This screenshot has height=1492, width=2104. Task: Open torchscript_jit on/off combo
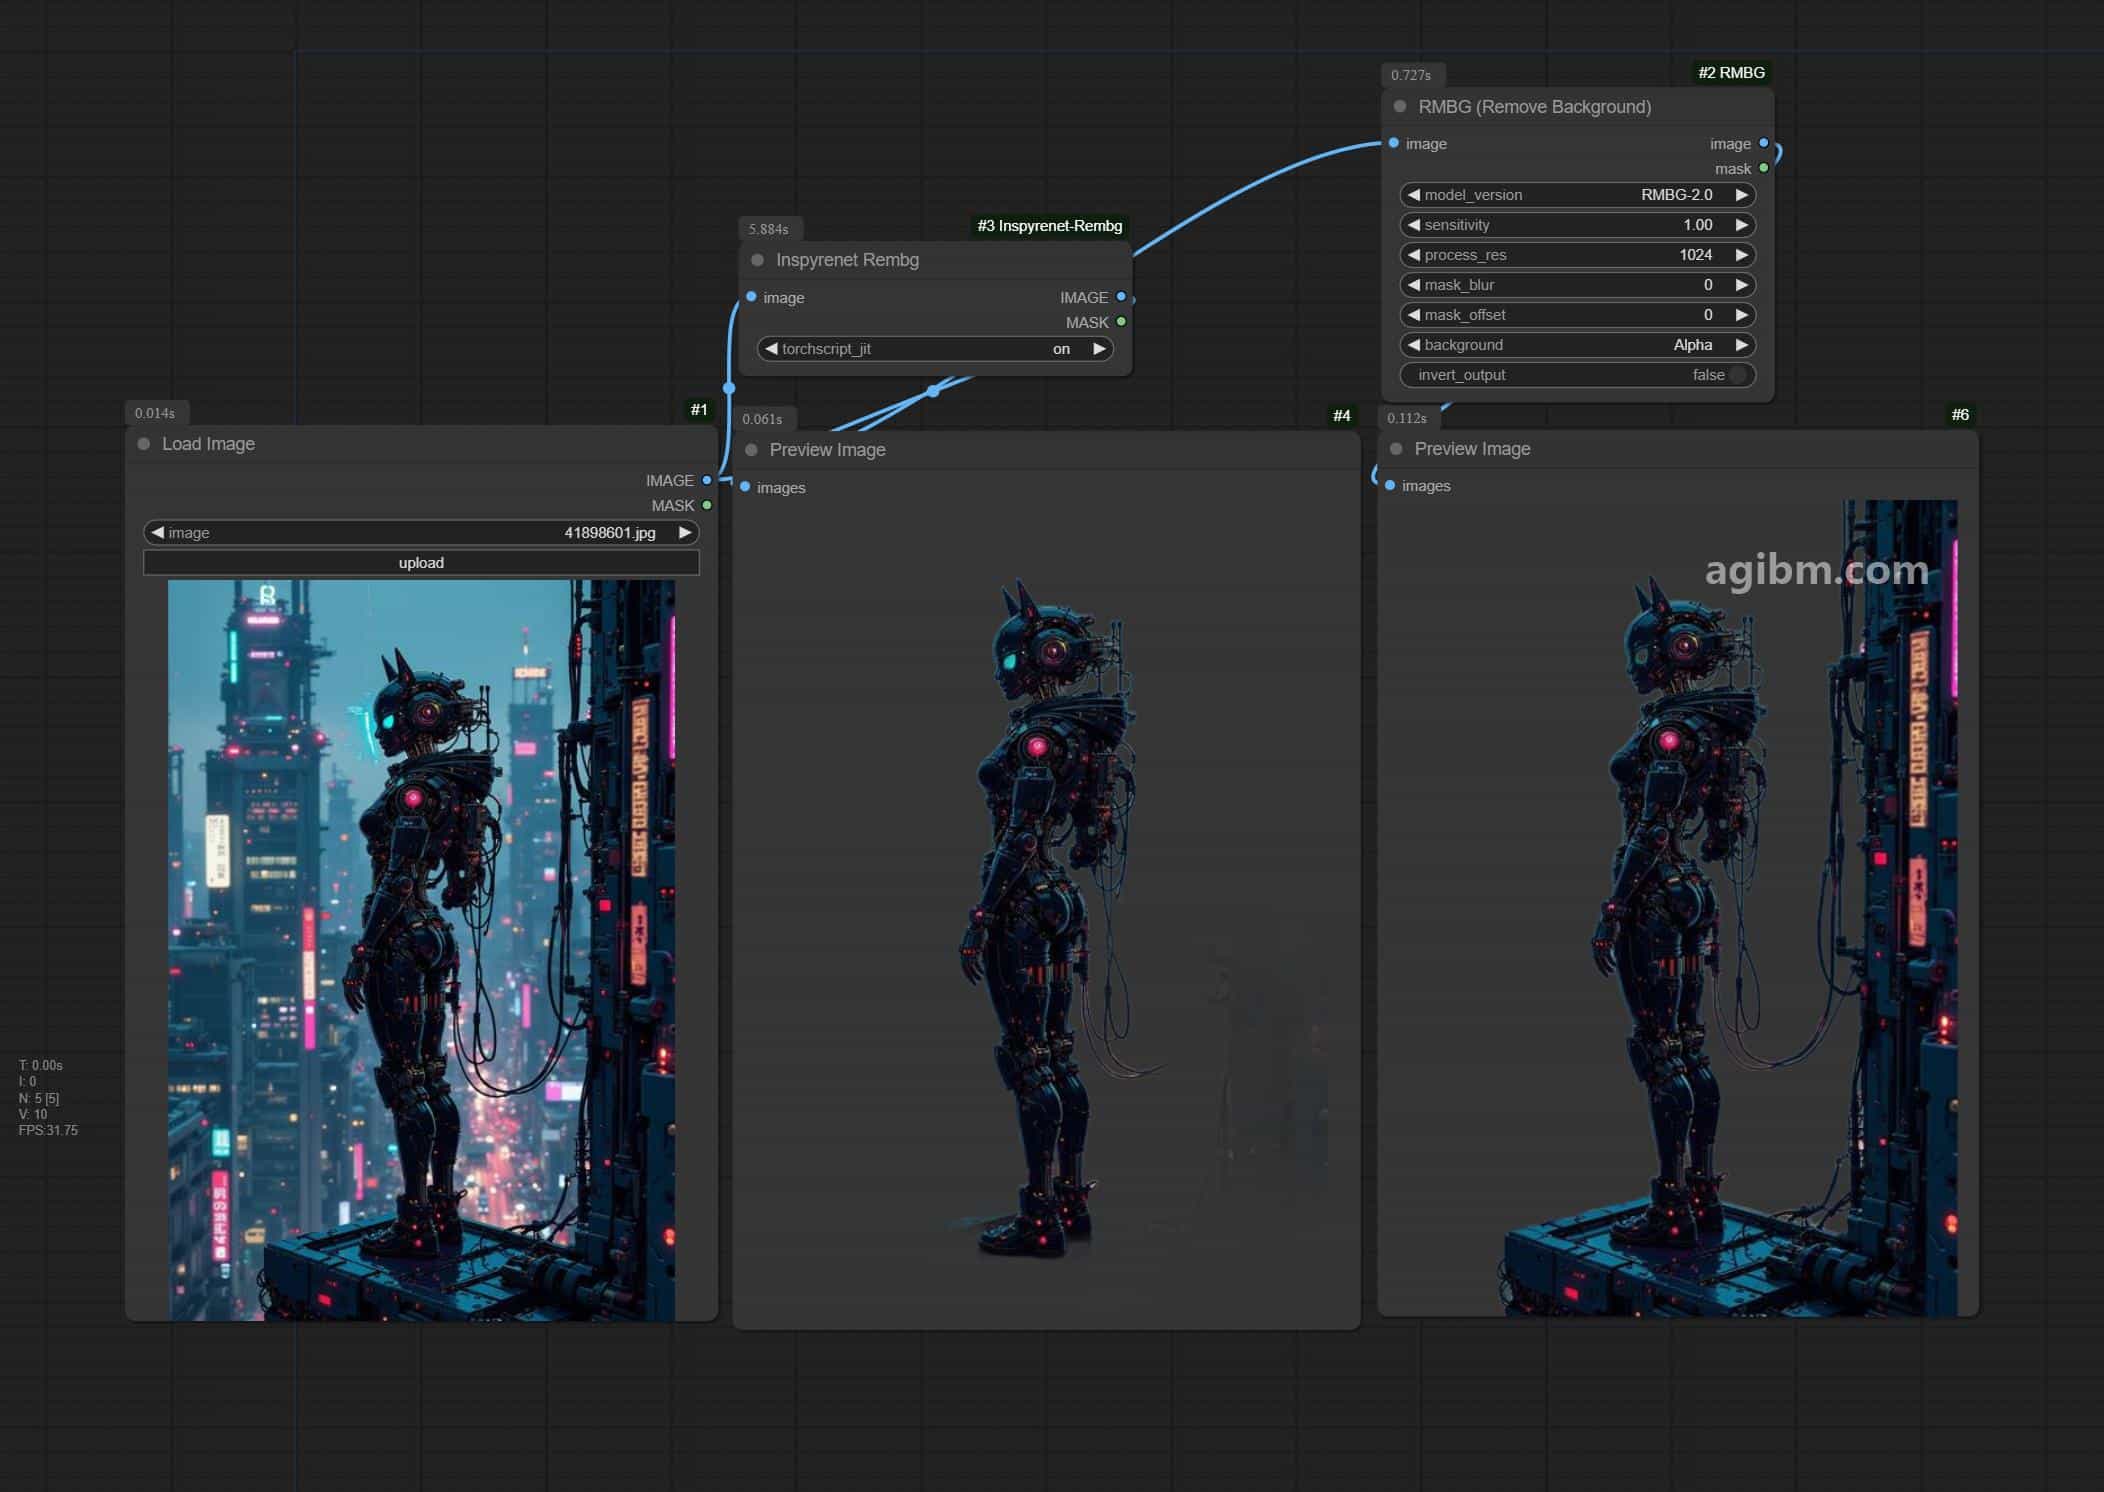tap(935, 349)
